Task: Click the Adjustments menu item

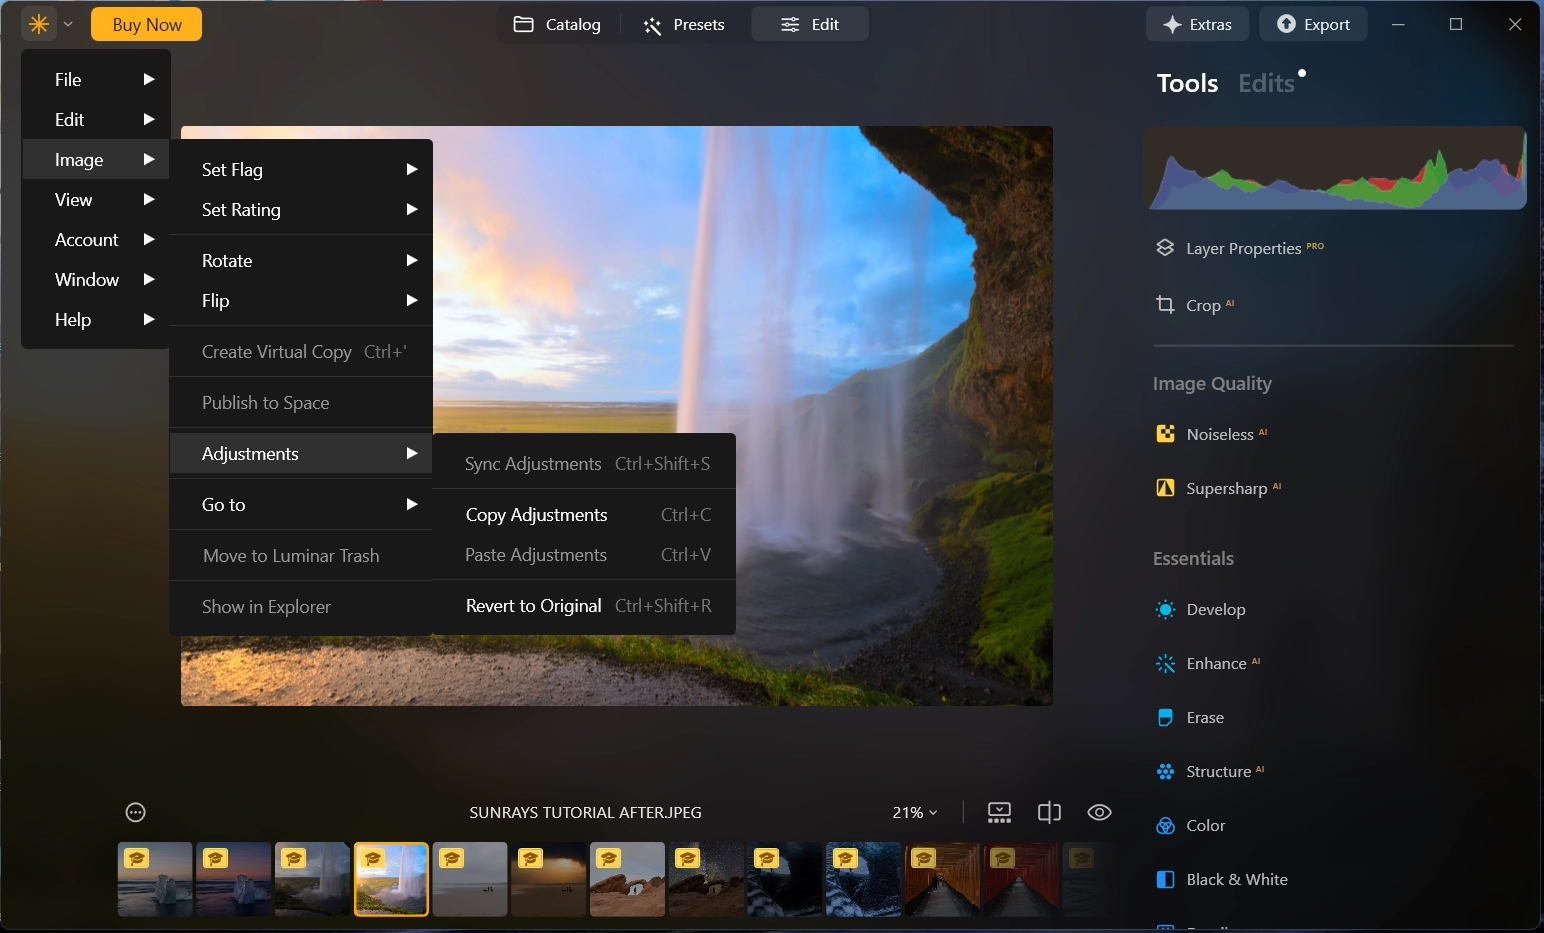Action: point(301,454)
